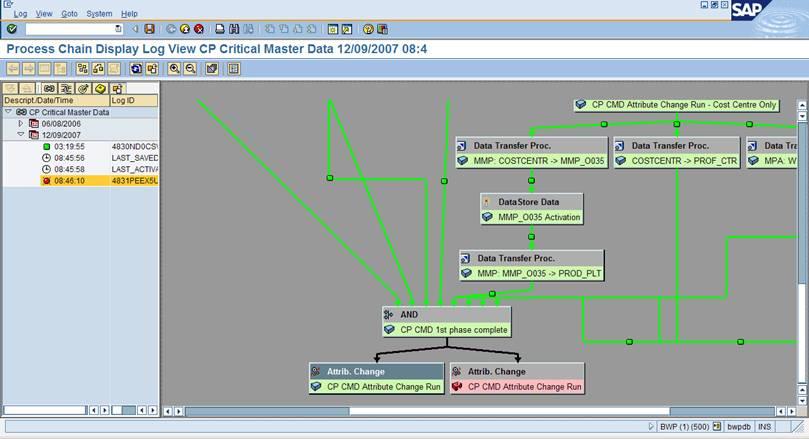Screen dimensions: 809x439
Task: Open the Goto menu
Action: coord(69,14)
